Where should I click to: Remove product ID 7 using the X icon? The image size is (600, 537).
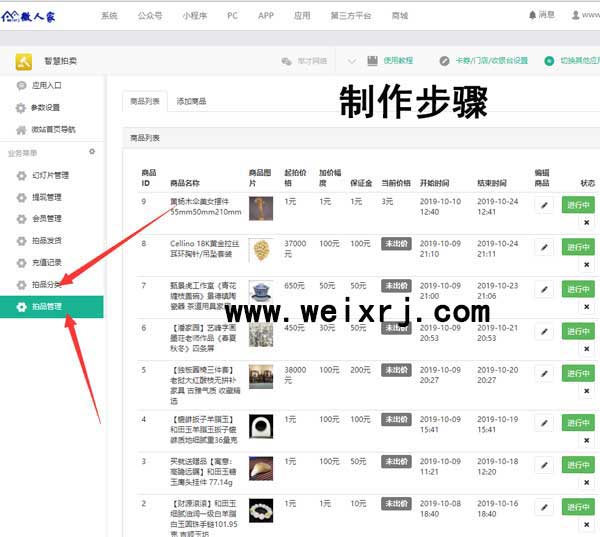click(586, 307)
